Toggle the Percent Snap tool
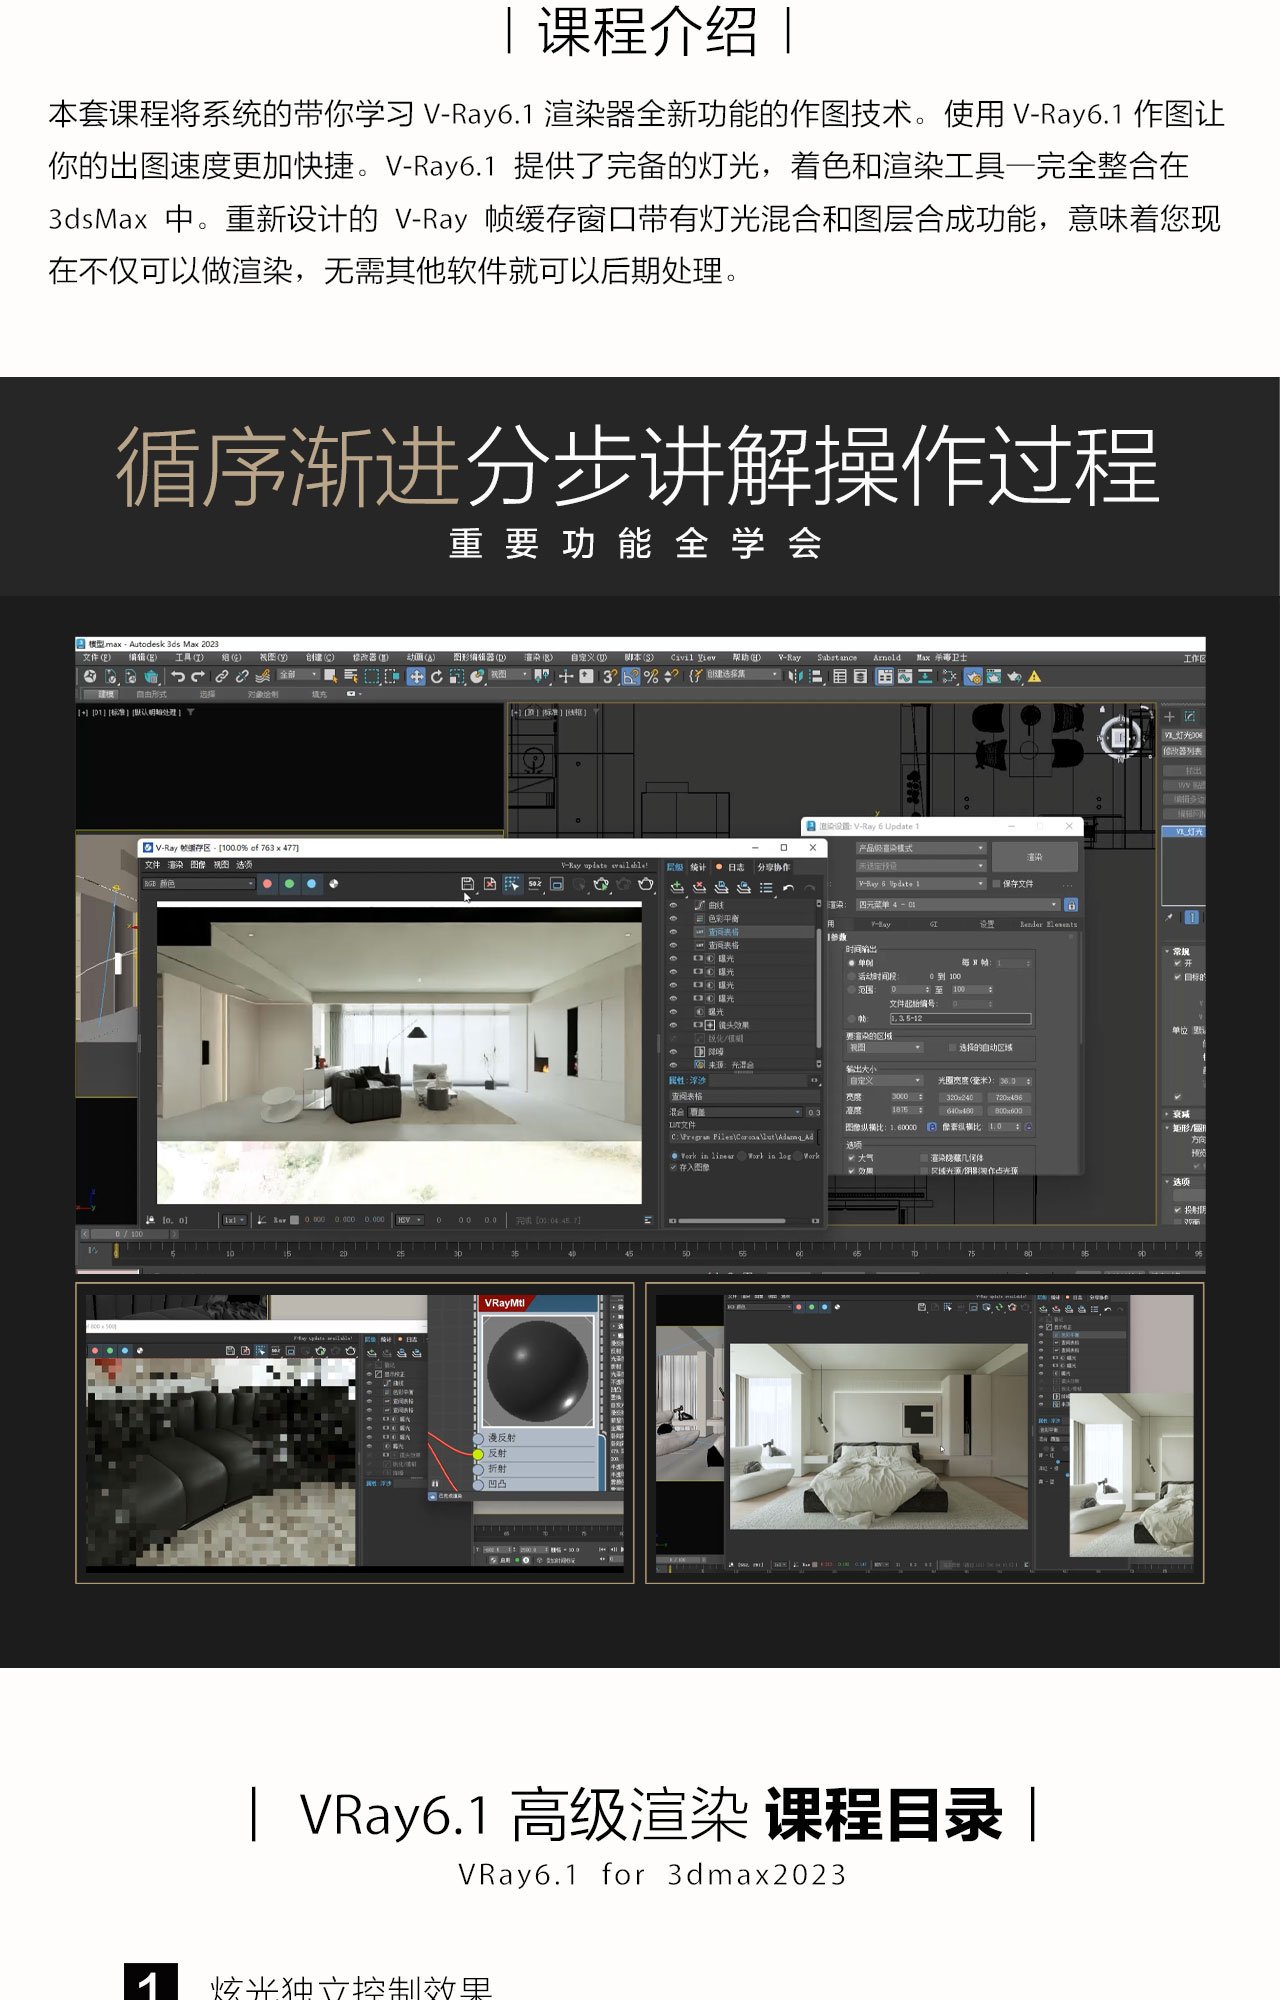The width and height of the screenshot is (1280, 2000). (x=651, y=677)
